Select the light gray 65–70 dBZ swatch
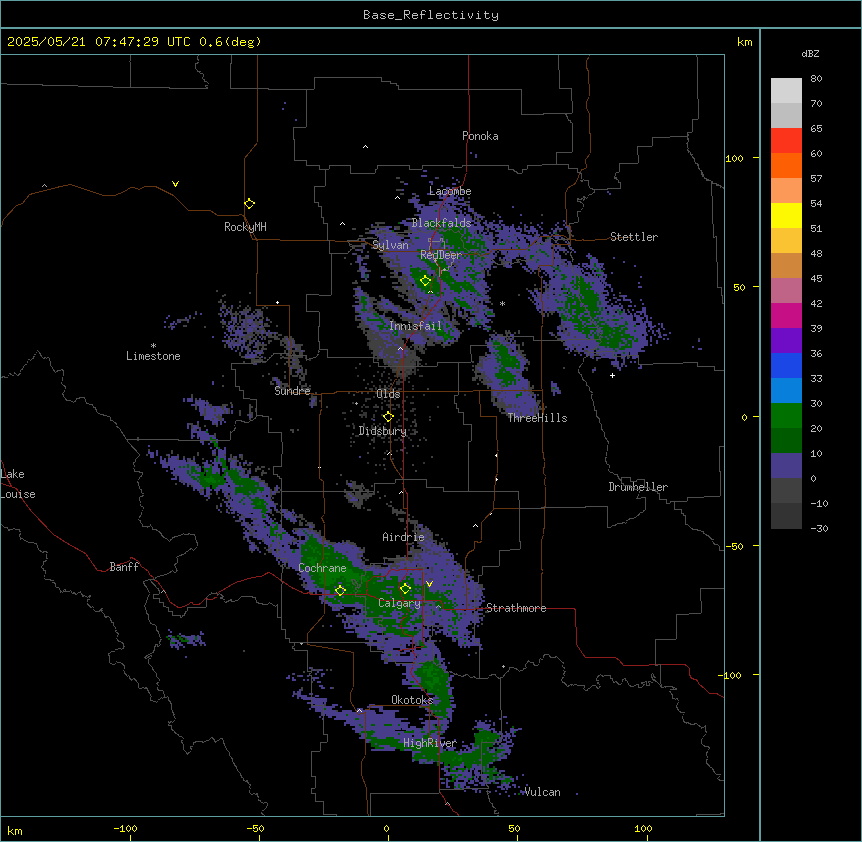This screenshot has width=862, height=842. pos(786,115)
